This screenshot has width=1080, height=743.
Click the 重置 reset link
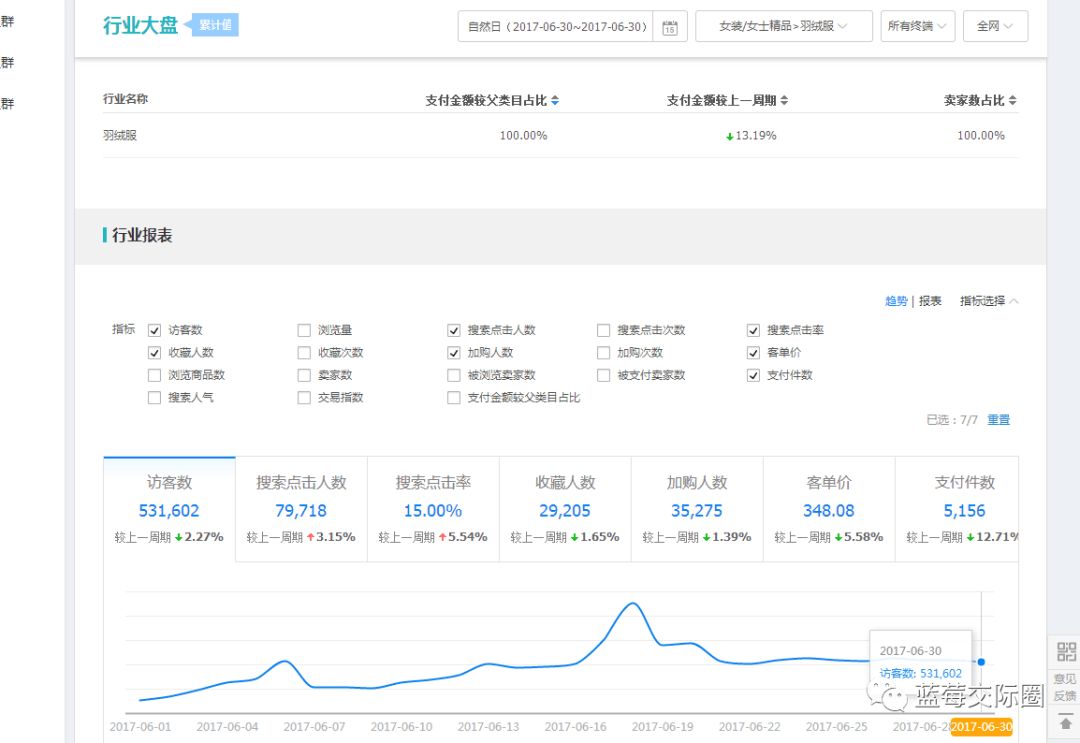[998, 420]
